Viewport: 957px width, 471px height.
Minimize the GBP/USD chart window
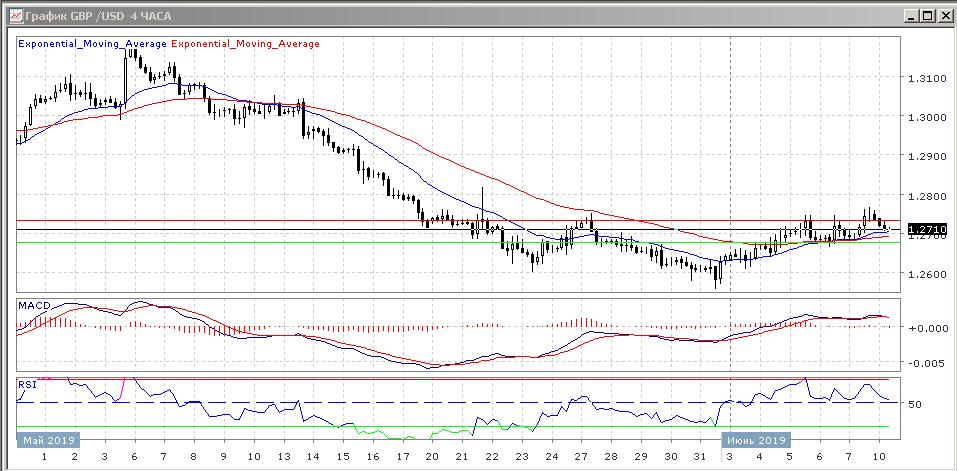pyautogui.click(x=909, y=16)
